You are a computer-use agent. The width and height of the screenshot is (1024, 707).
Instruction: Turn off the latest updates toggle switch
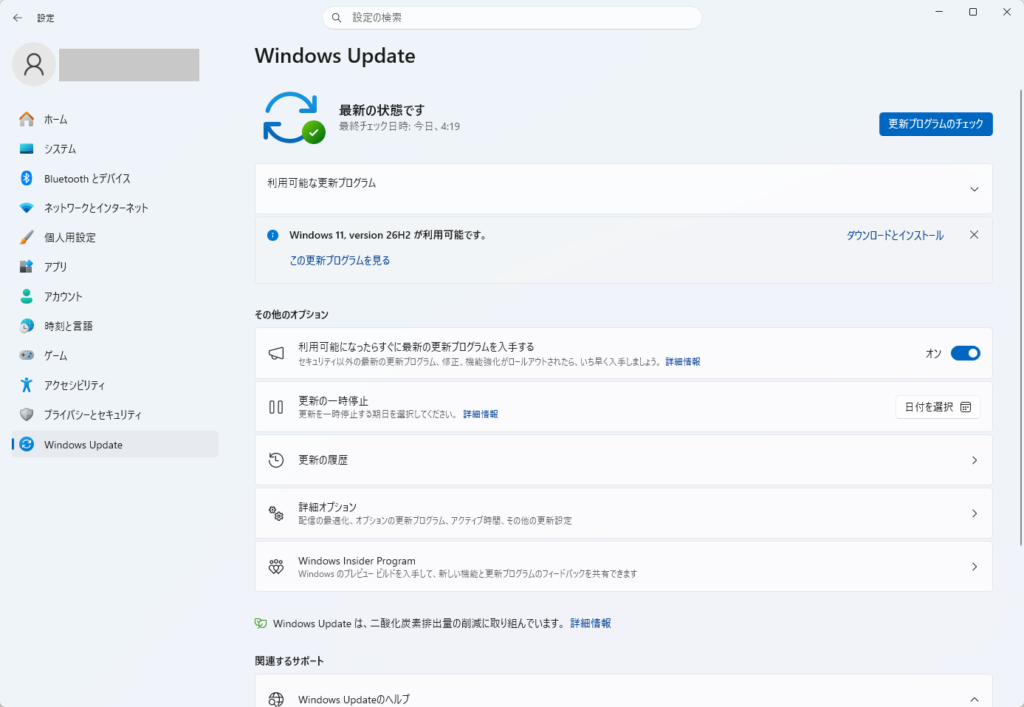965,353
